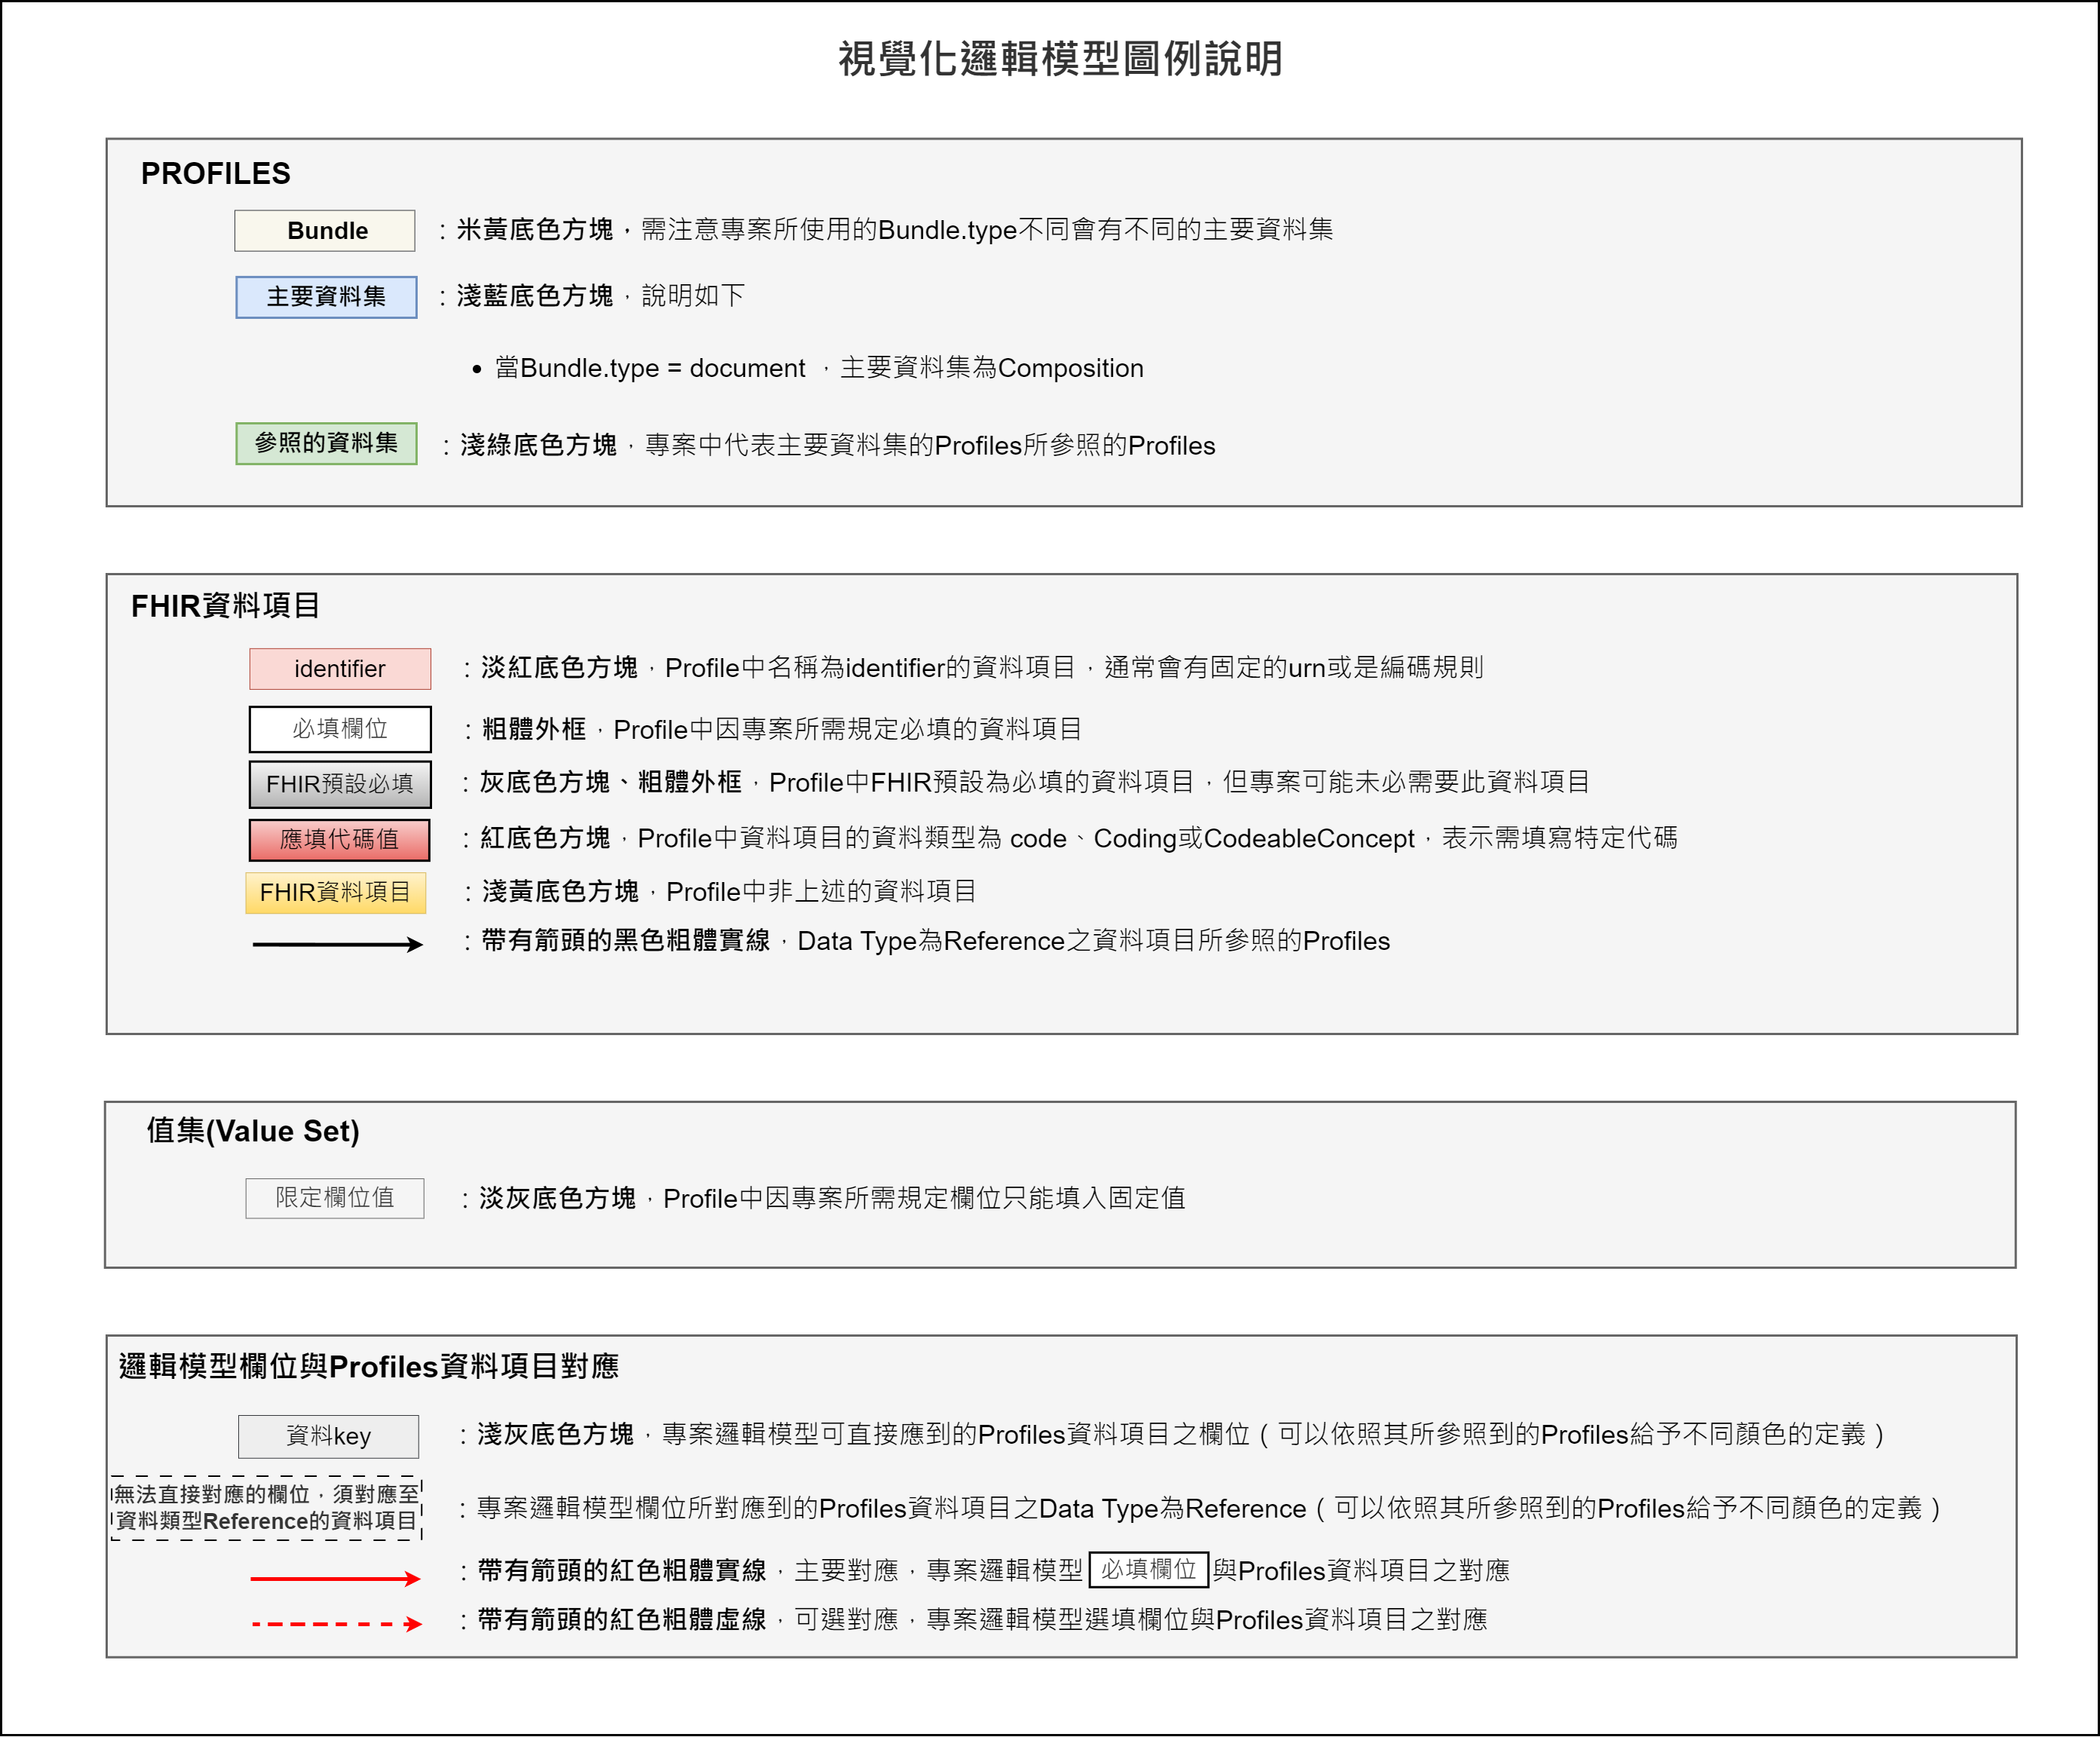Click the 資料key gray box
2100x1737 pixels.
point(328,1436)
